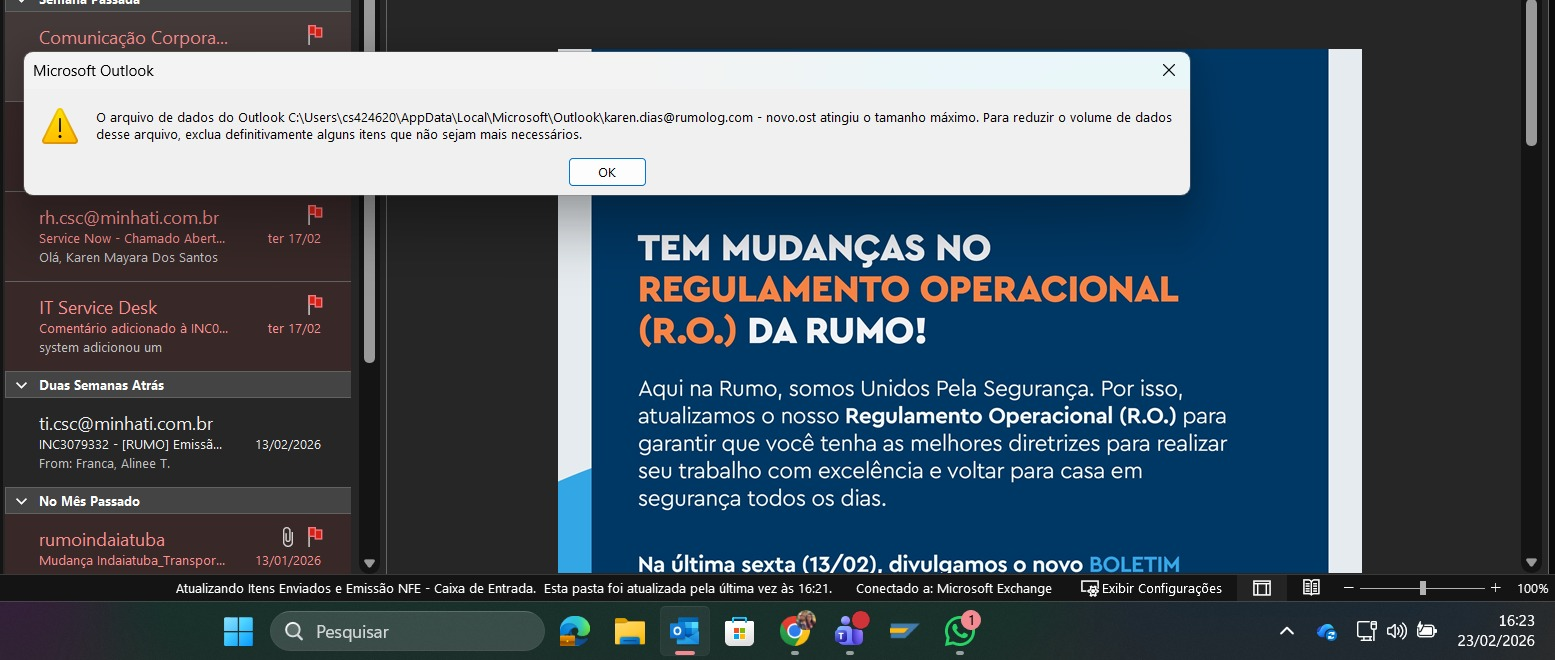The image size is (1555, 660).
Task: Collapse the Semana Passada group
Action: coord(20,3)
